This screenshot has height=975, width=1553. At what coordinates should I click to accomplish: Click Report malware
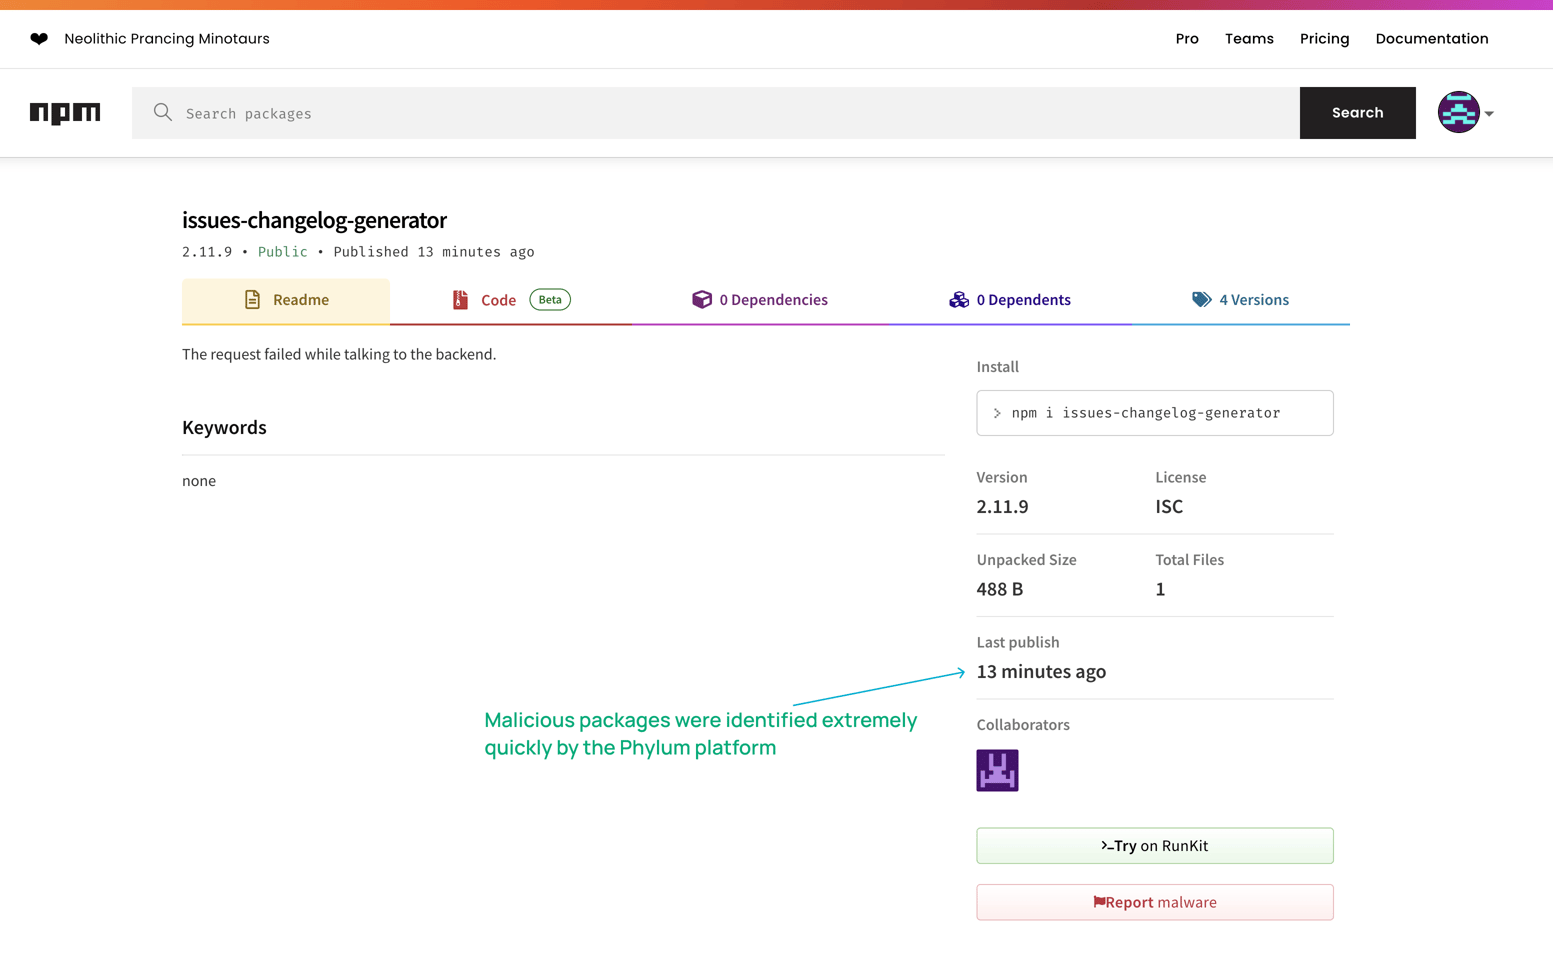click(1154, 902)
